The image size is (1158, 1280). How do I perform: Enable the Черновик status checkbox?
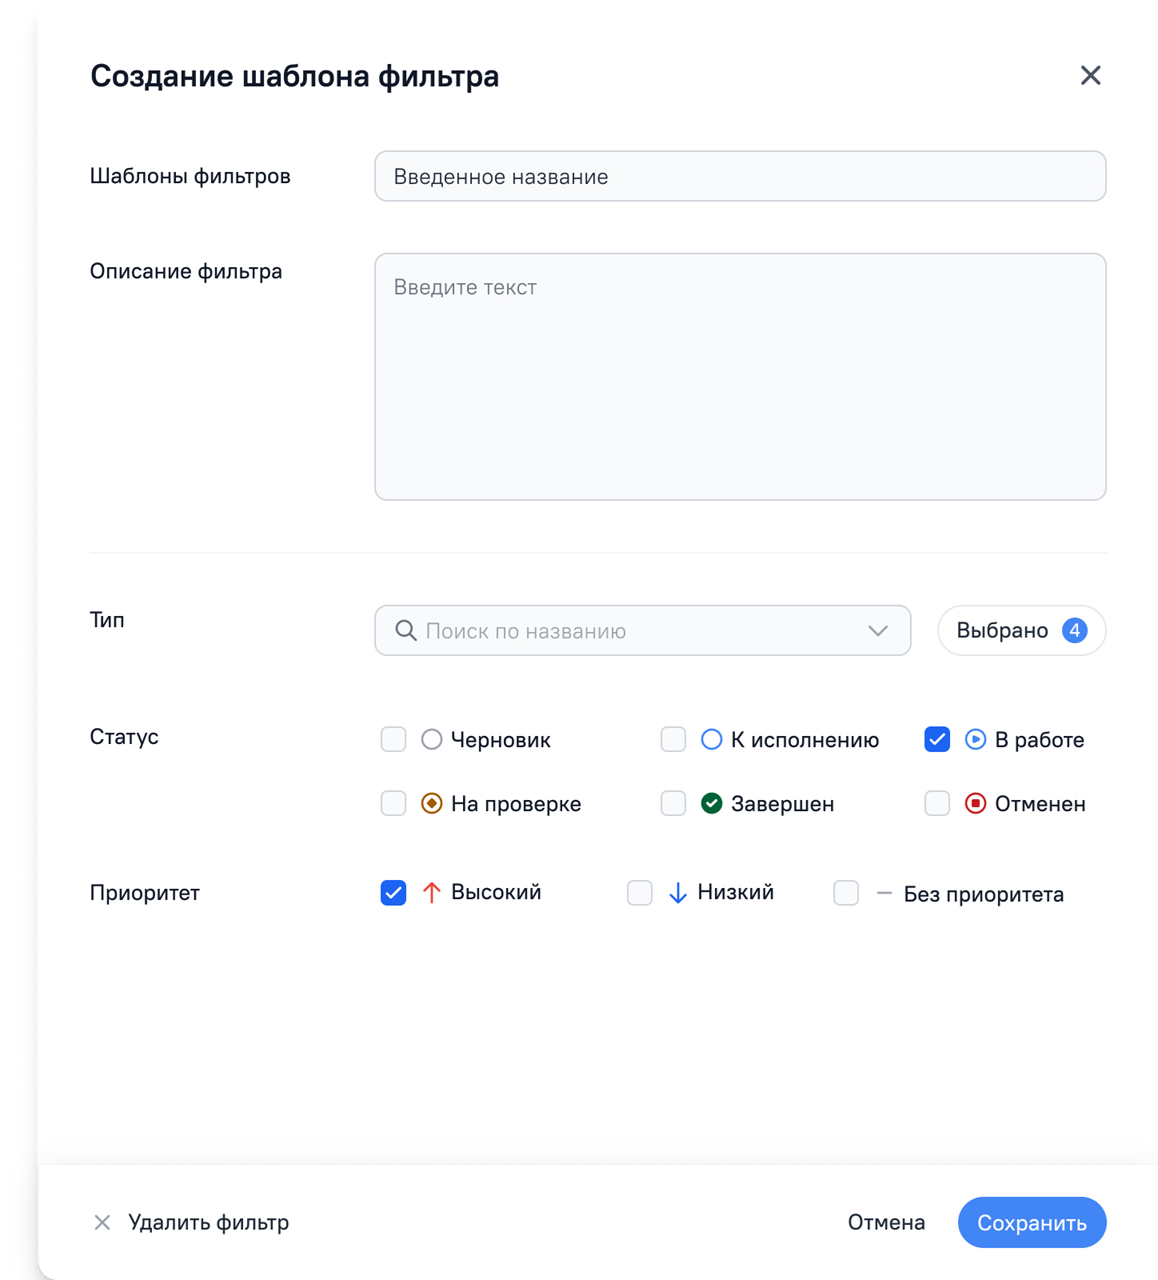click(x=393, y=740)
